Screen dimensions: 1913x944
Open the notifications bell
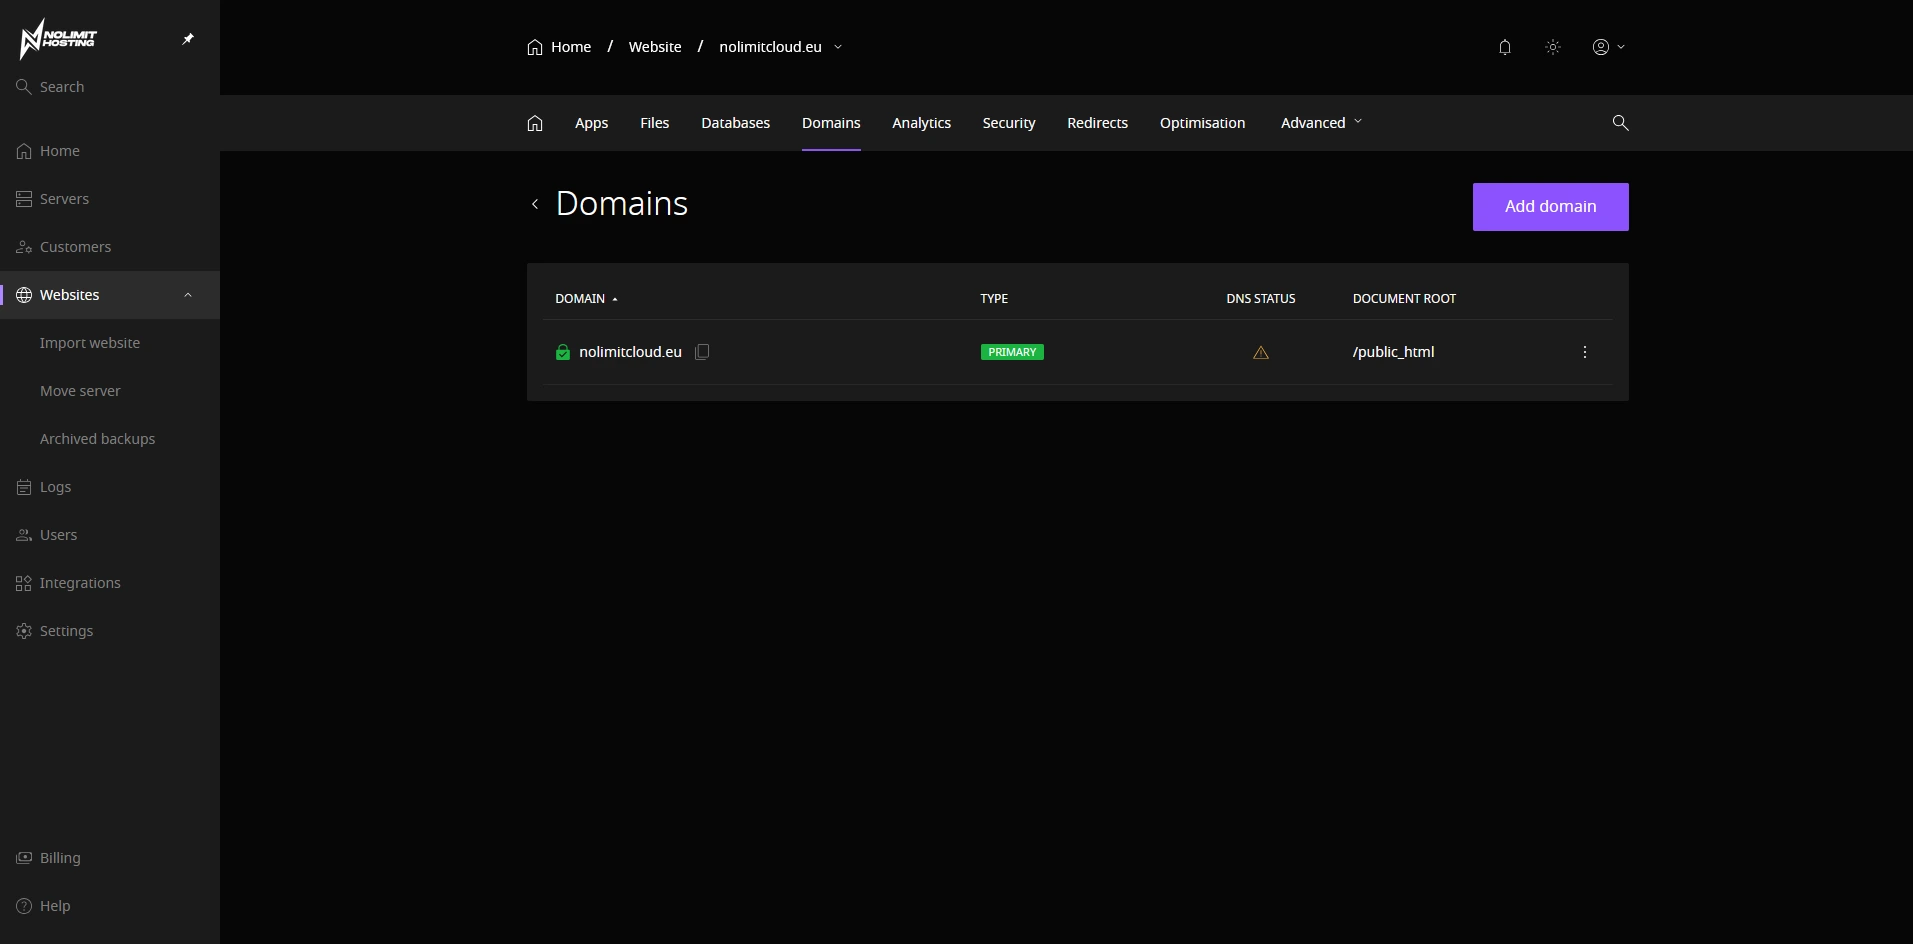pyautogui.click(x=1505, y=47)
